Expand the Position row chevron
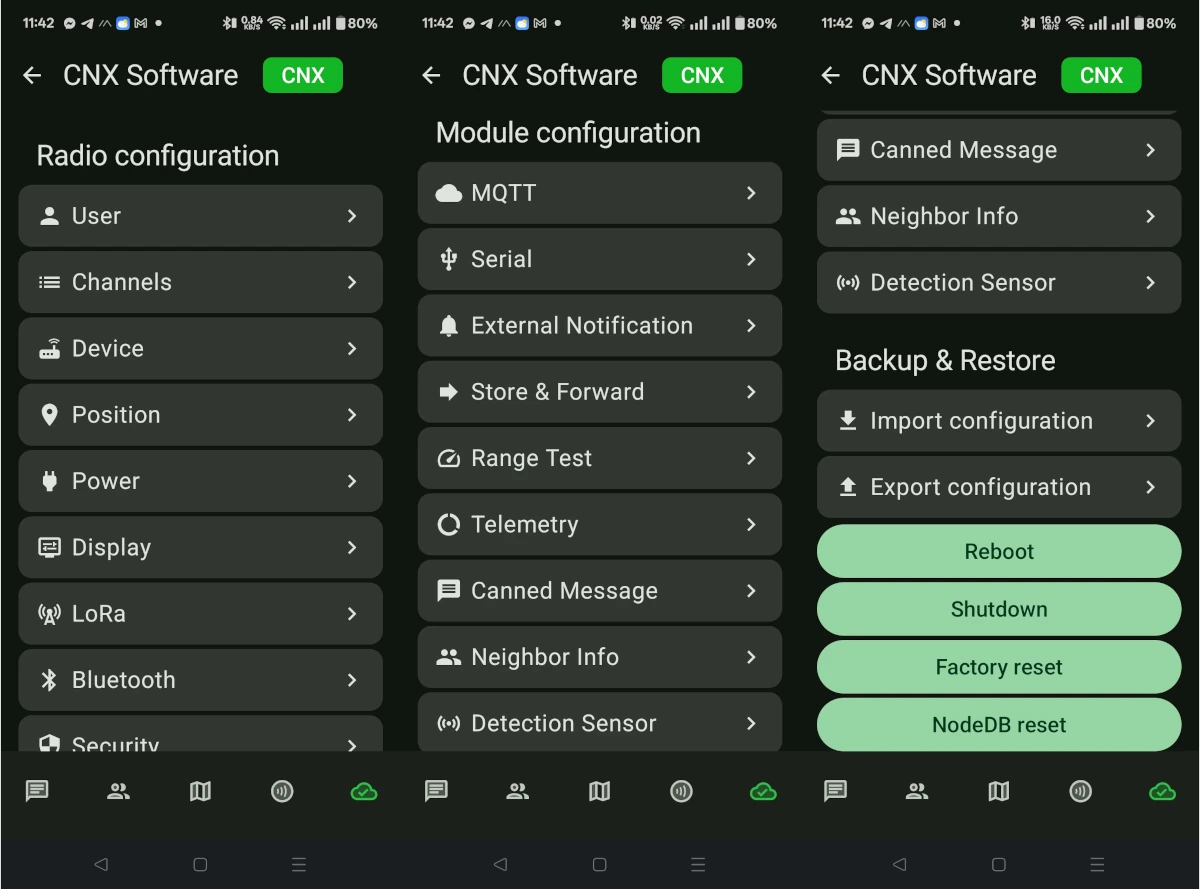This screenshot has width=1200, height=889. pyautogui.click(x=352, y=415)
